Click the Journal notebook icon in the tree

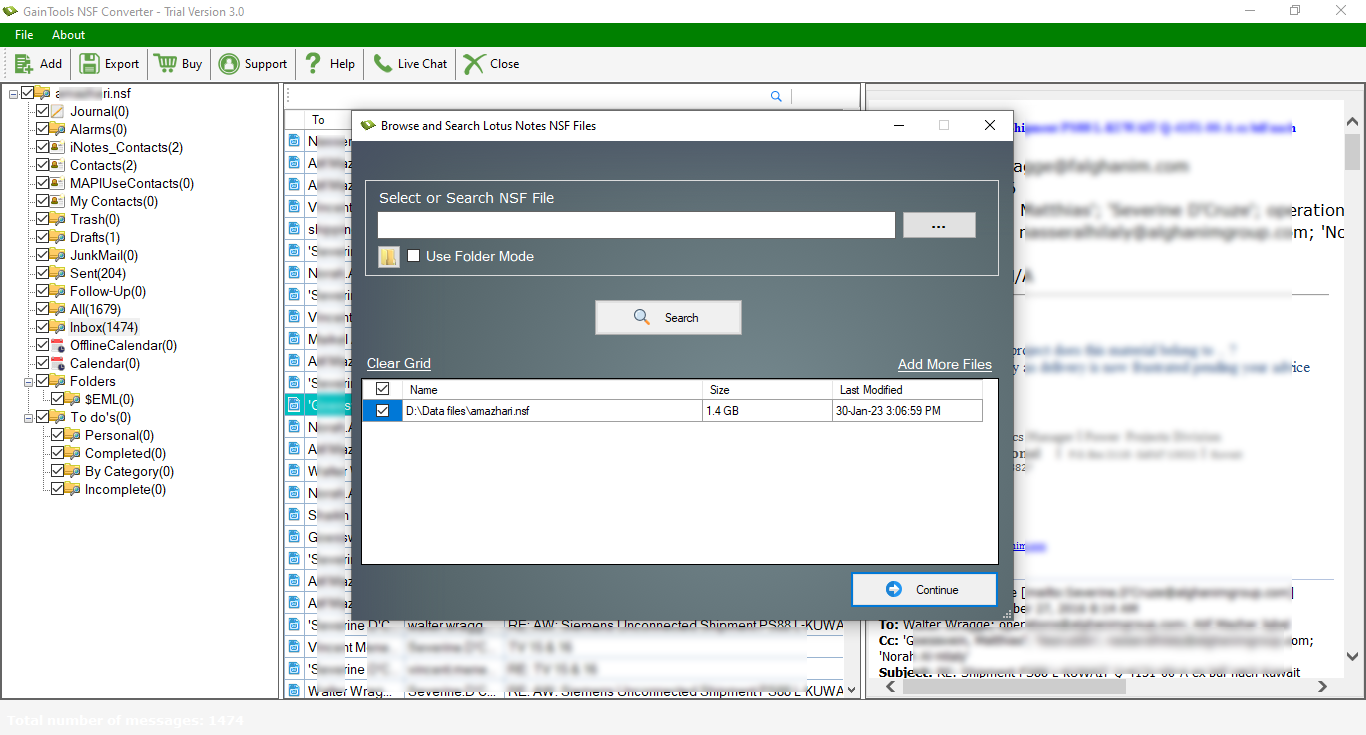[x=58, y=111]
